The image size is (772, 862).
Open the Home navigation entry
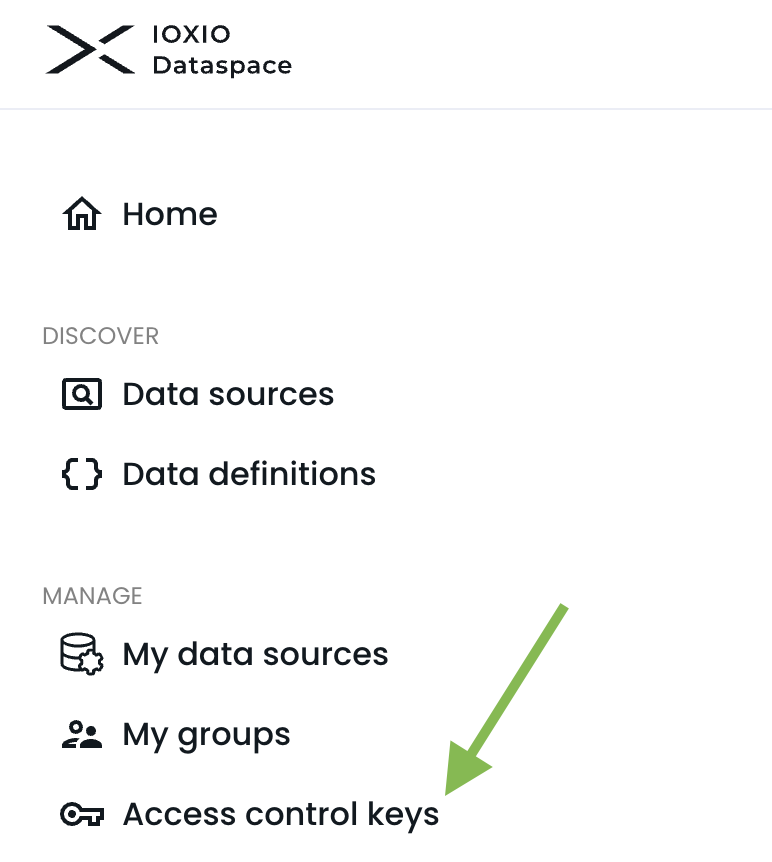point(170,213)
